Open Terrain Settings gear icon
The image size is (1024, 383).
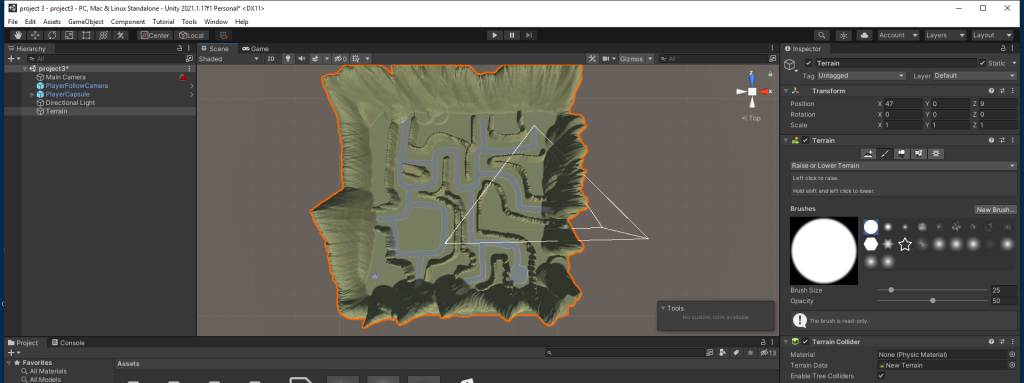[x=936, y=154]
